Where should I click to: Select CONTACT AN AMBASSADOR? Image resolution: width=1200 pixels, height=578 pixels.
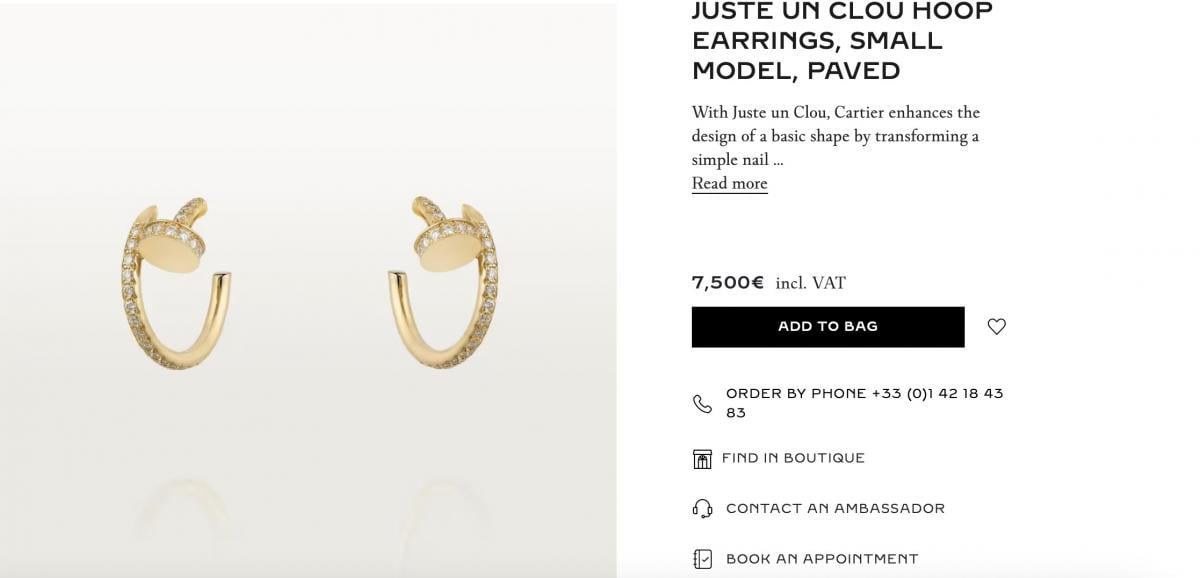[x=833, y=508]
